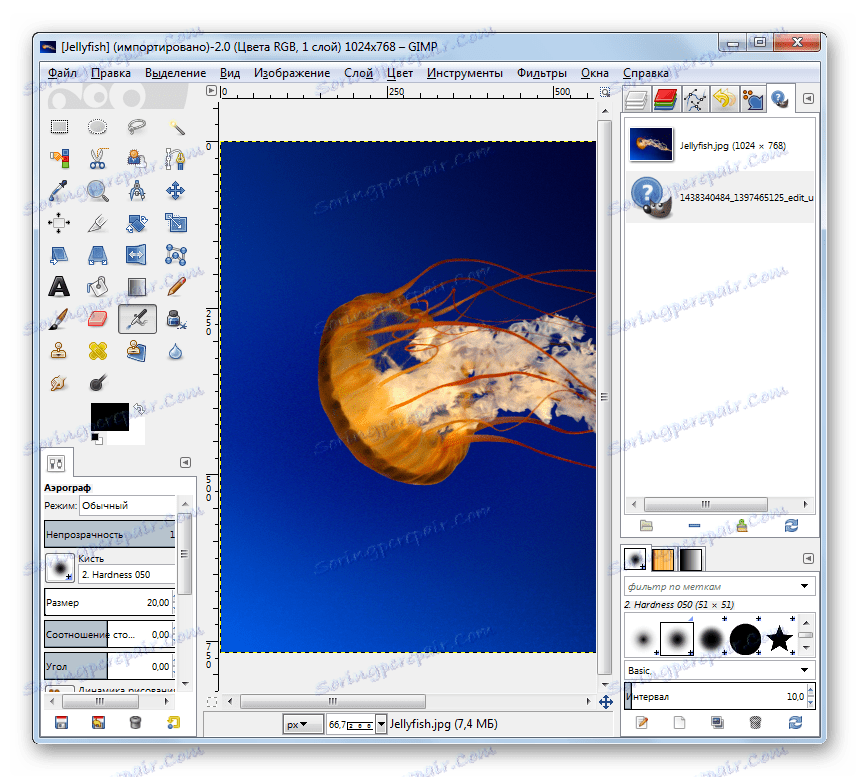Open the Справка menu
The width and height of the screenshot is (860, 777).
(x=646, y=73)
